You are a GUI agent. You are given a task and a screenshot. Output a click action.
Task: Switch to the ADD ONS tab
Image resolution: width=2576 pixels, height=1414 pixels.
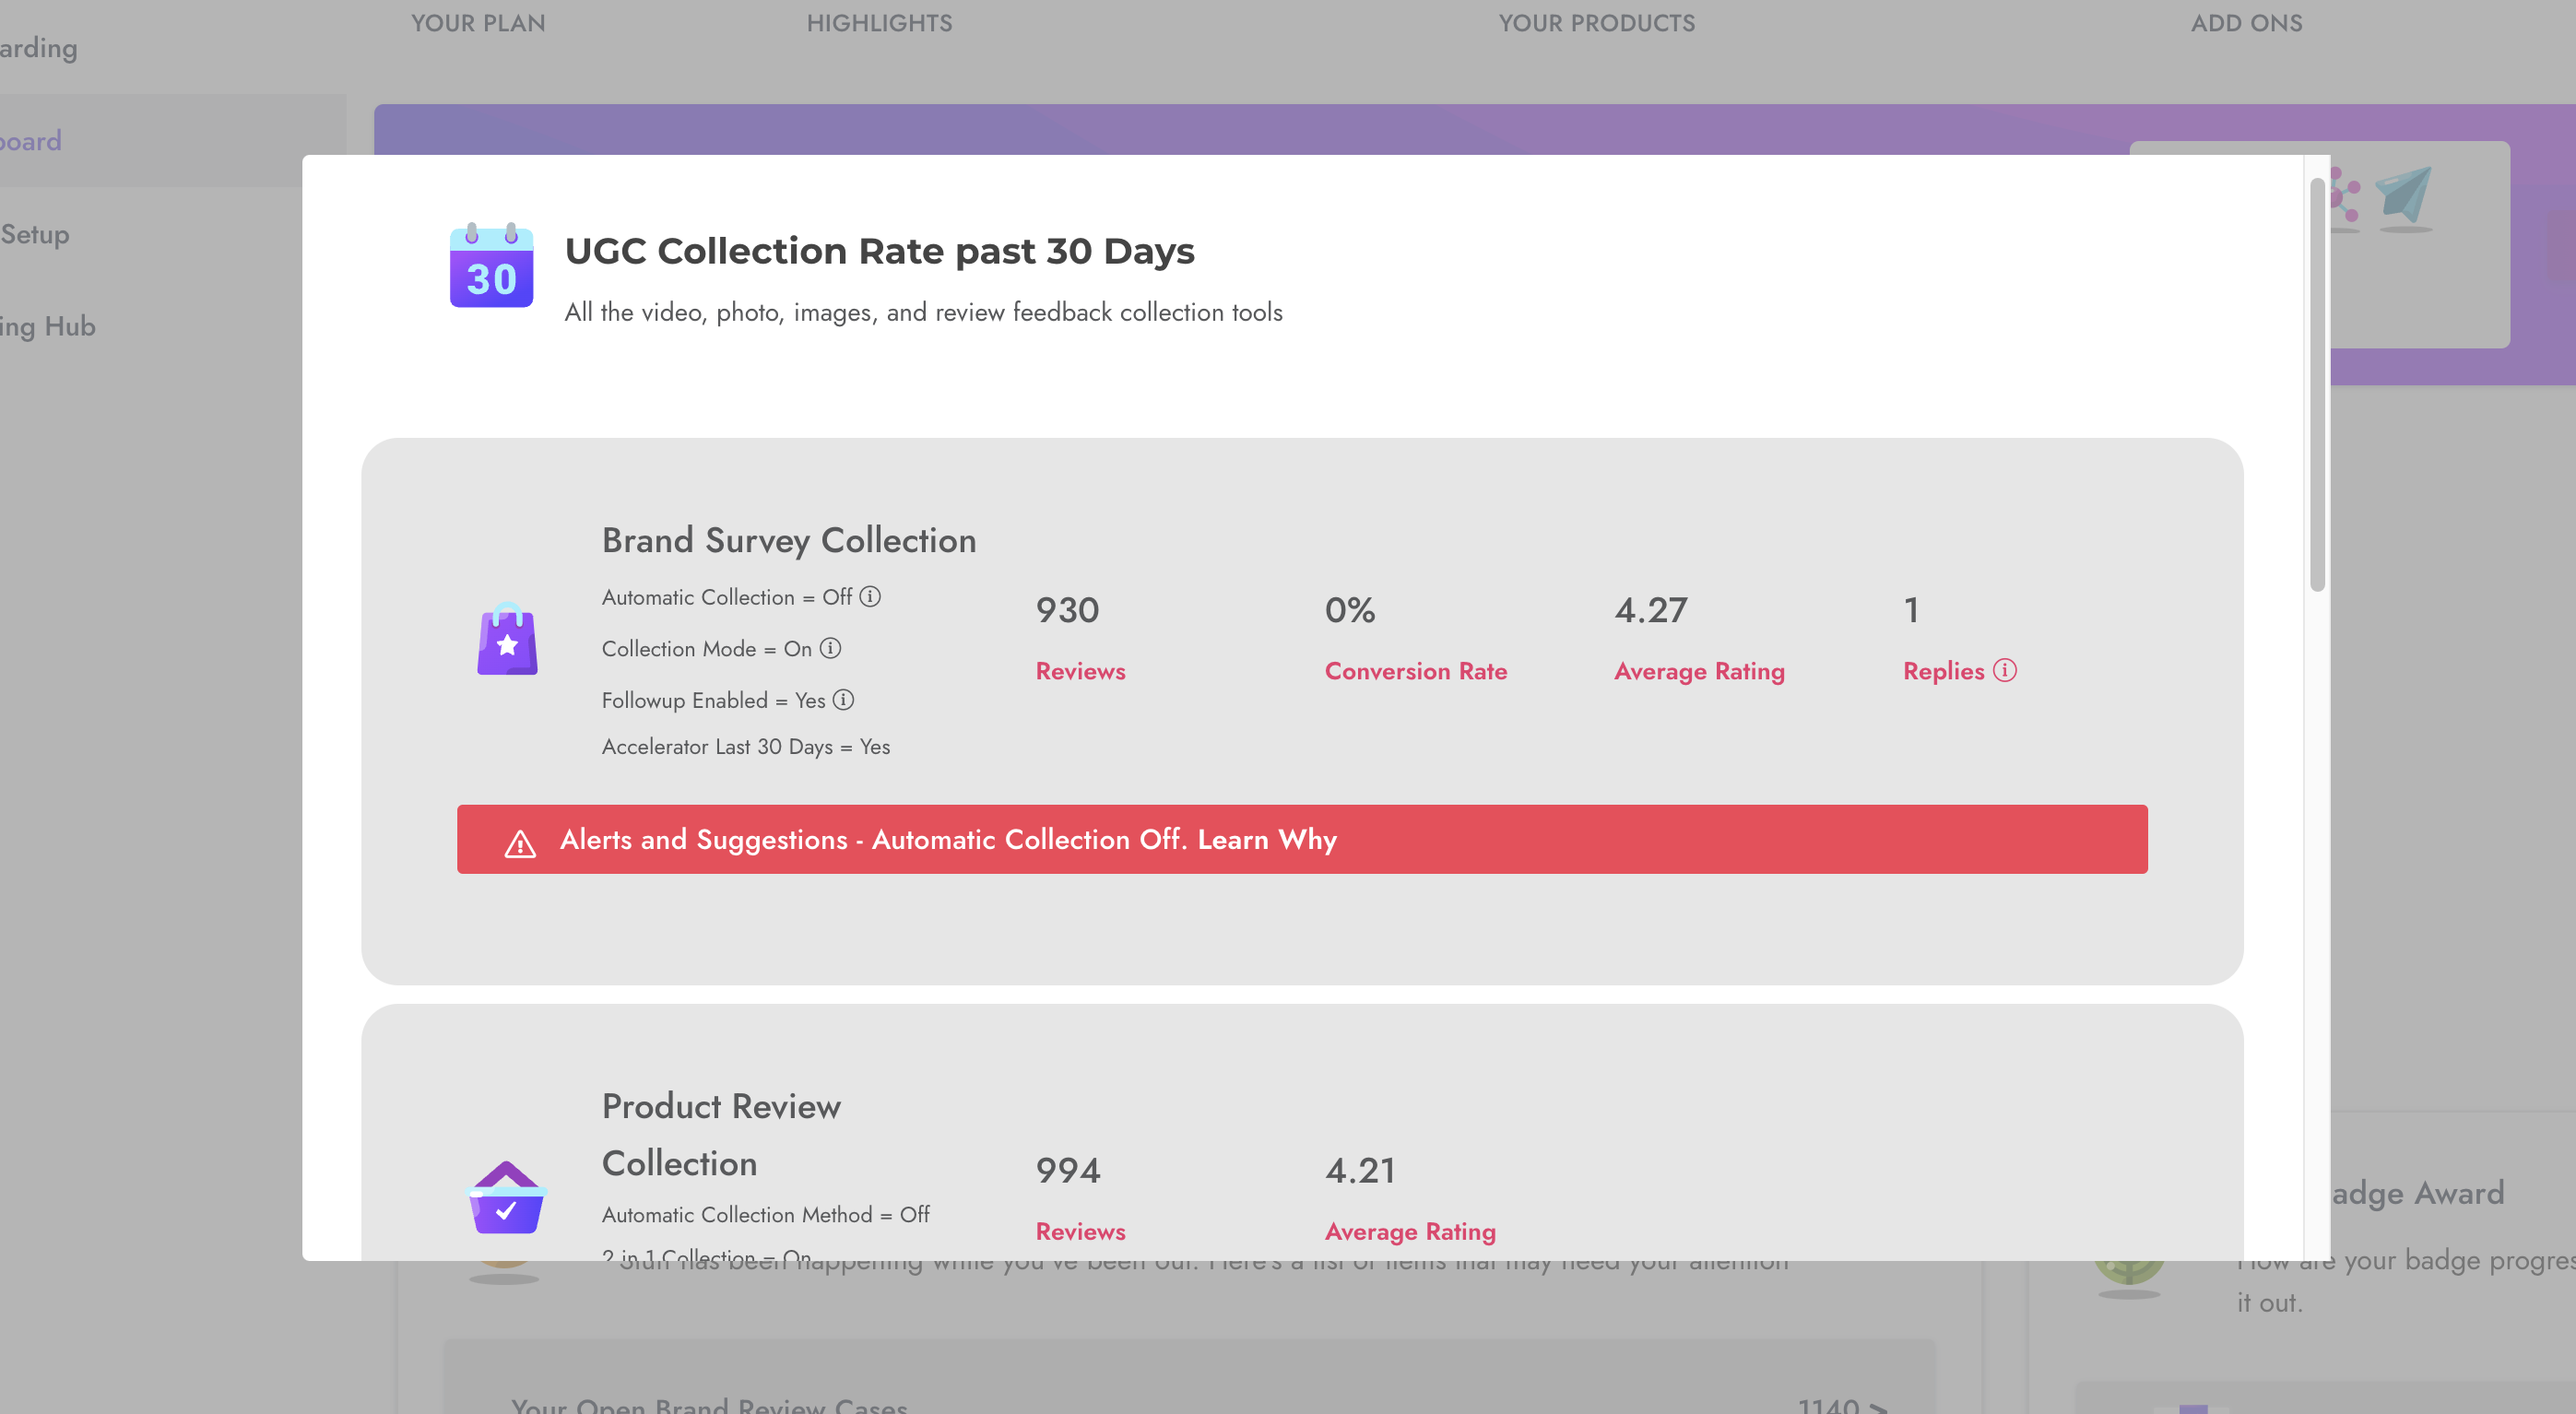pos(2246,23)
